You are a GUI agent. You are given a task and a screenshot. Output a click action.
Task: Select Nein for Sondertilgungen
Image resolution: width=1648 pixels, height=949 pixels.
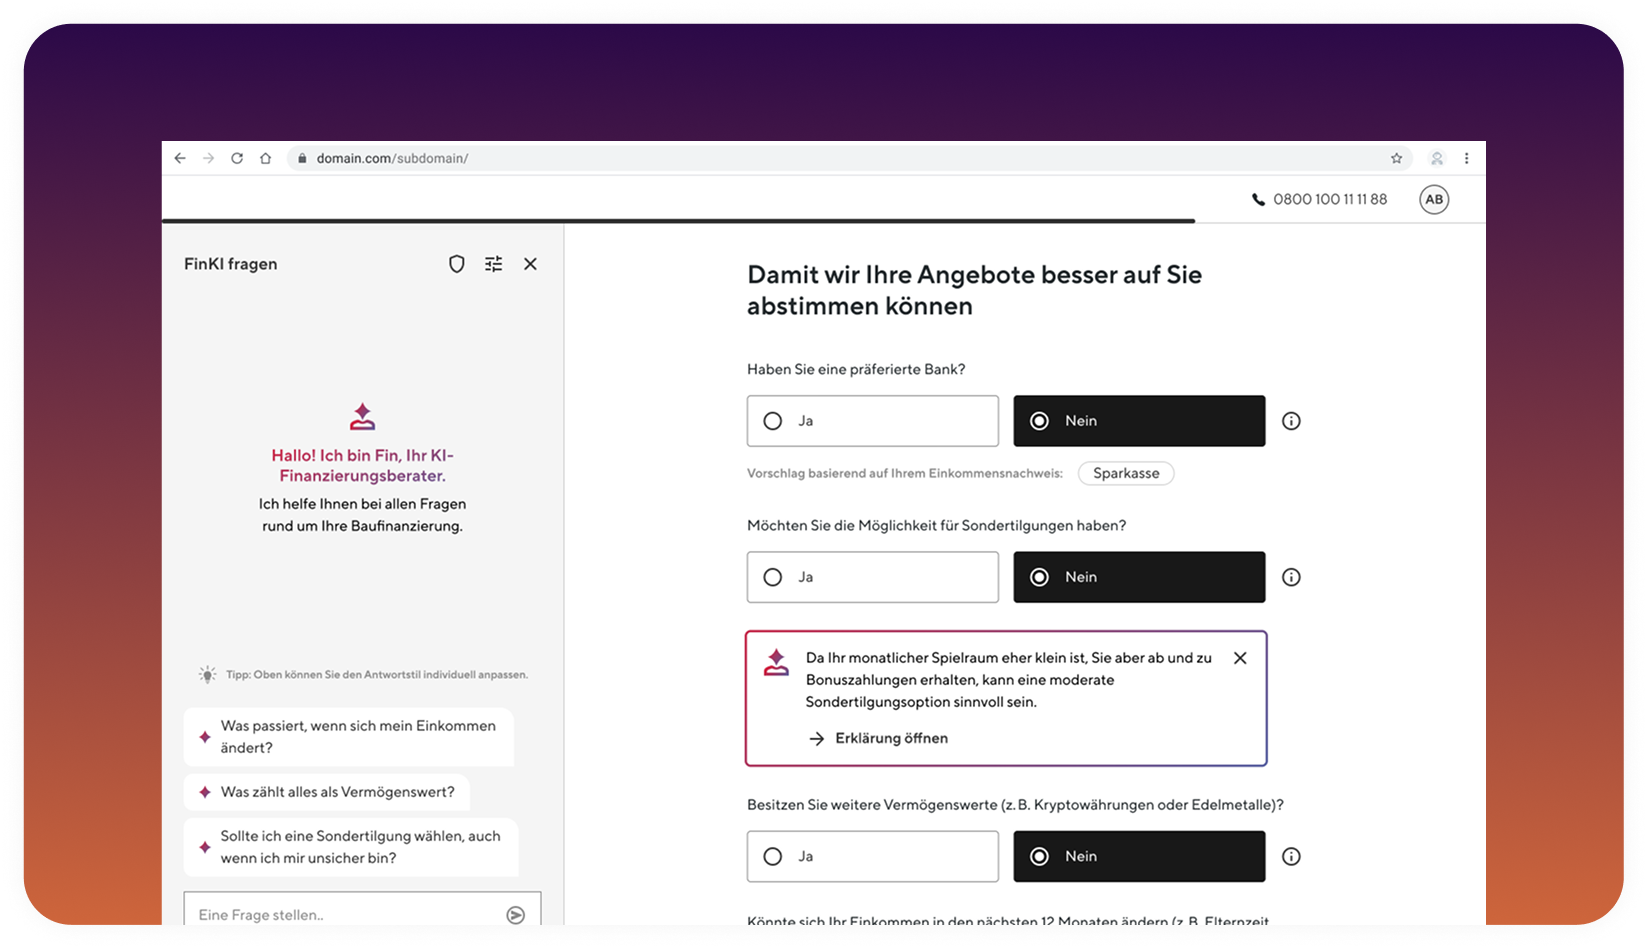pos(1139,577)
